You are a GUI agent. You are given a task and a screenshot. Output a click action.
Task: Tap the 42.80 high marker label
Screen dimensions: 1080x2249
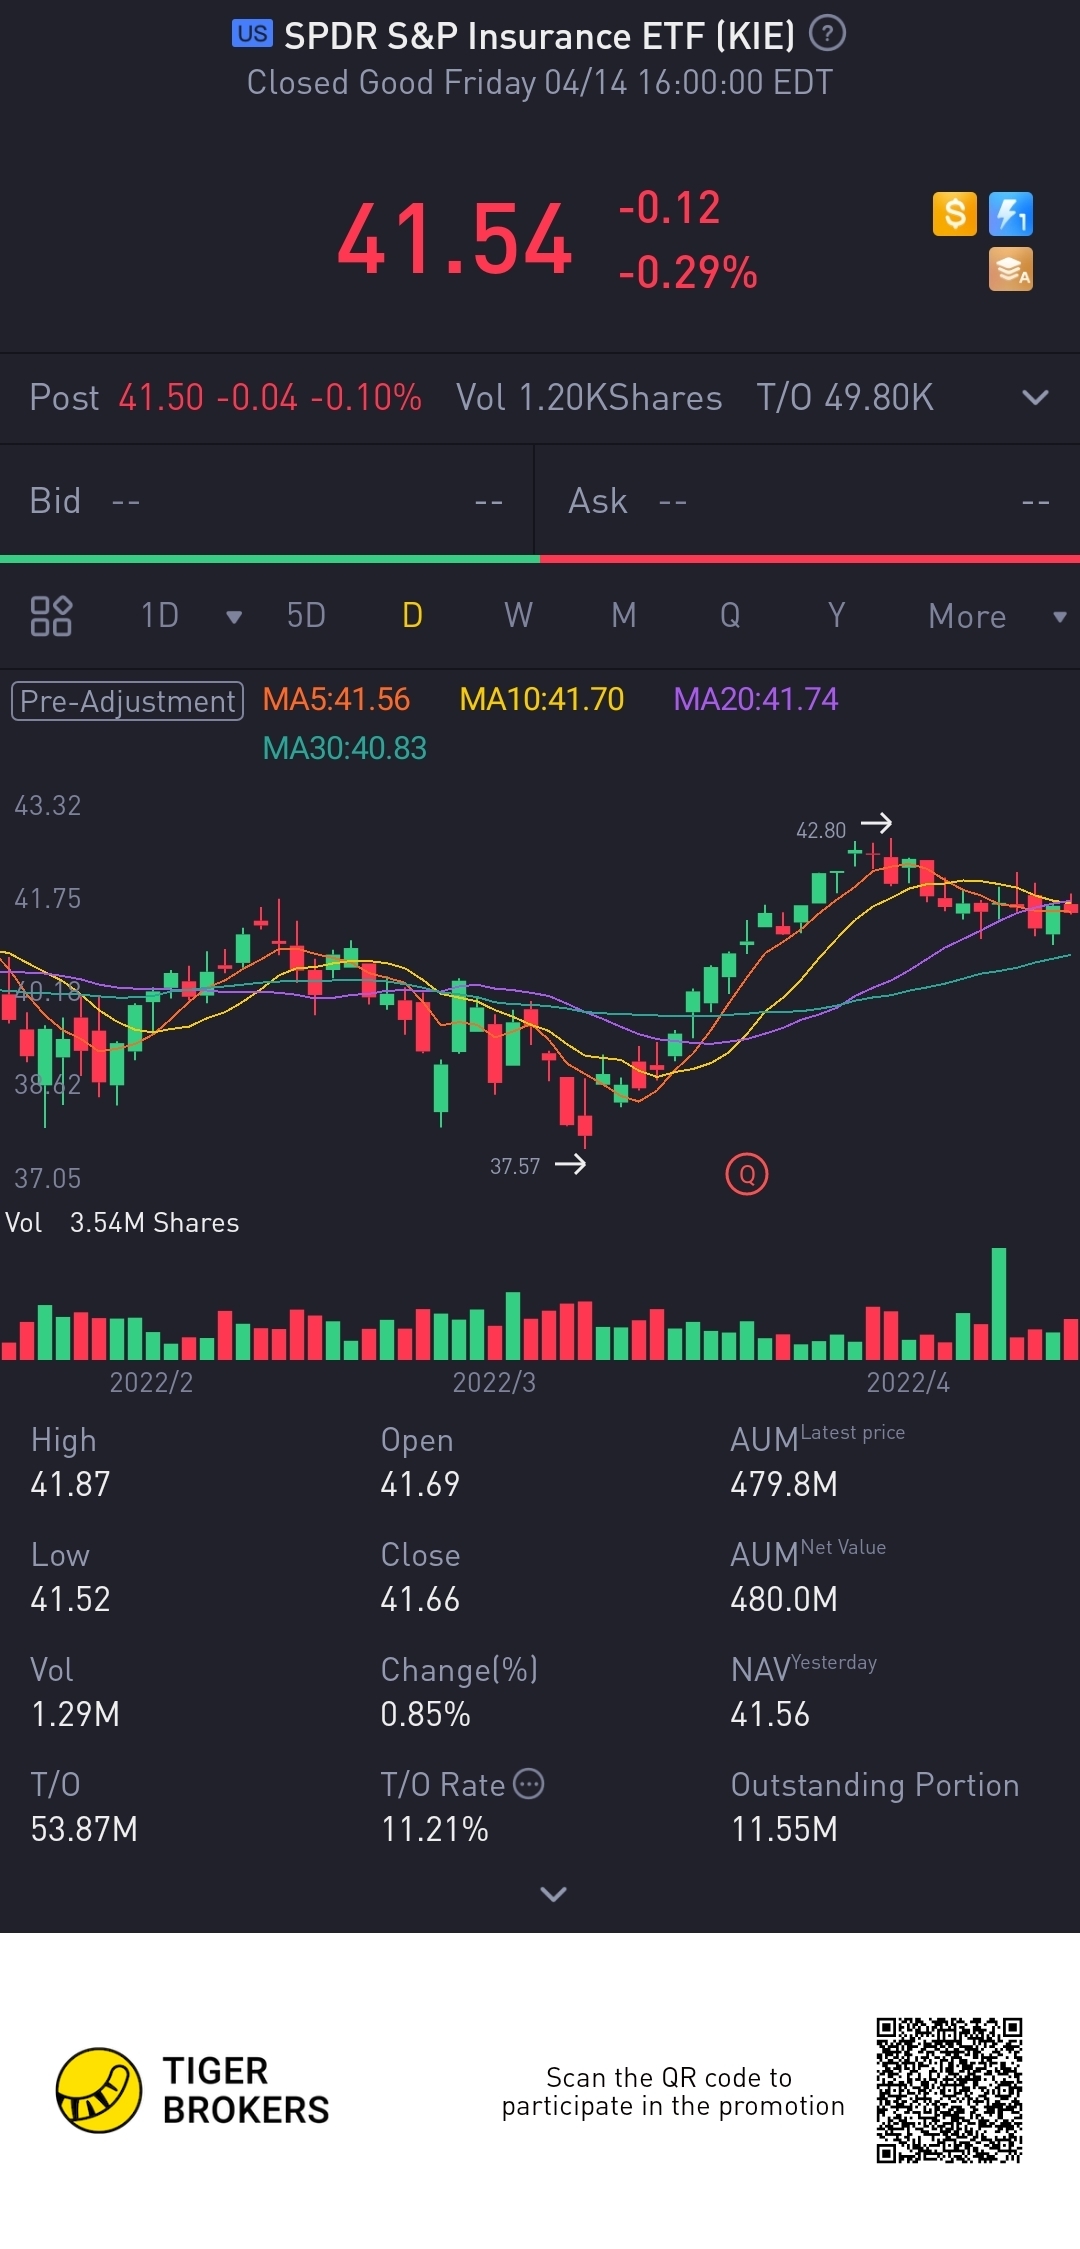click(x=821, y=830)
